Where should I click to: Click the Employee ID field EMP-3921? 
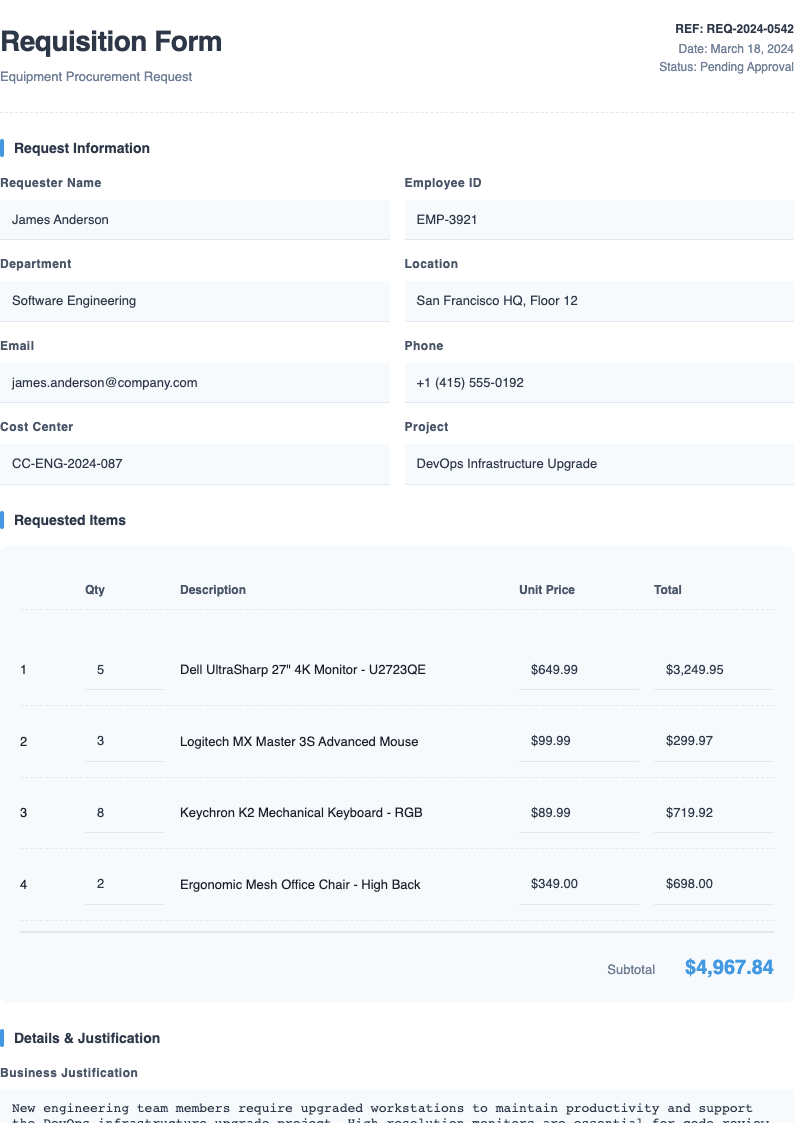(x=598, y=219)
